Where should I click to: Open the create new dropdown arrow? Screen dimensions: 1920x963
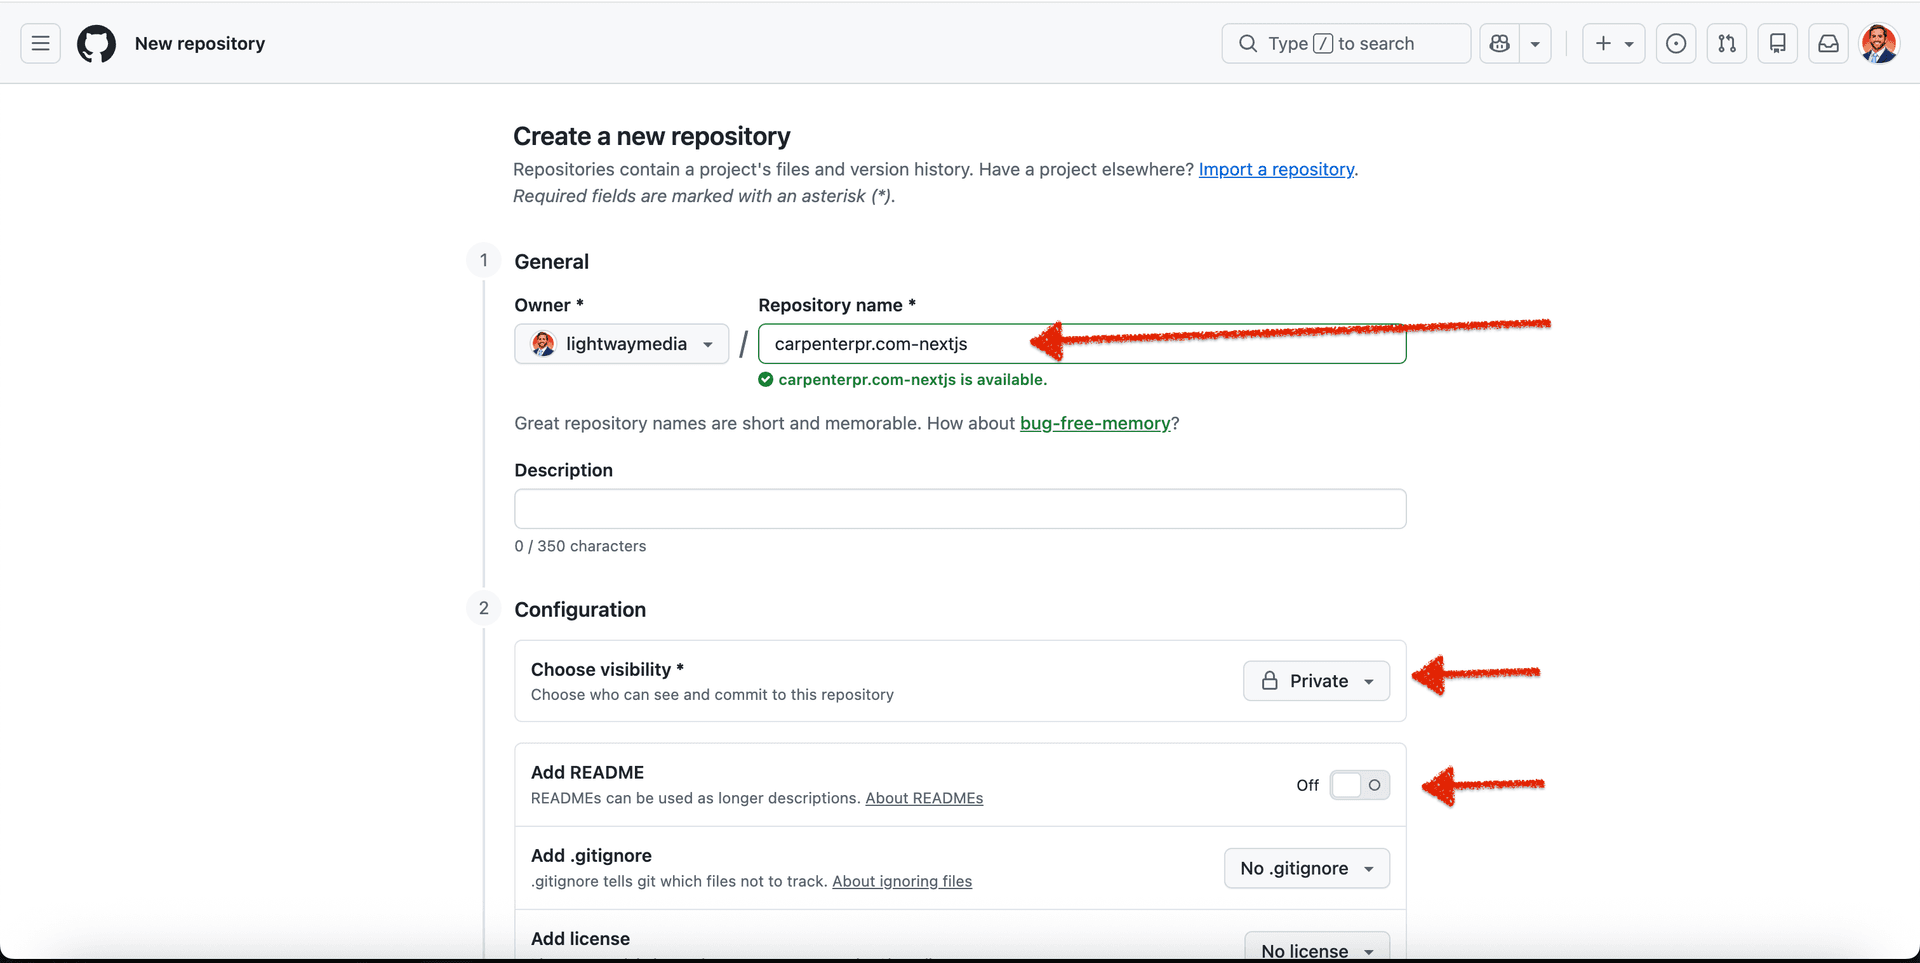1627,43
